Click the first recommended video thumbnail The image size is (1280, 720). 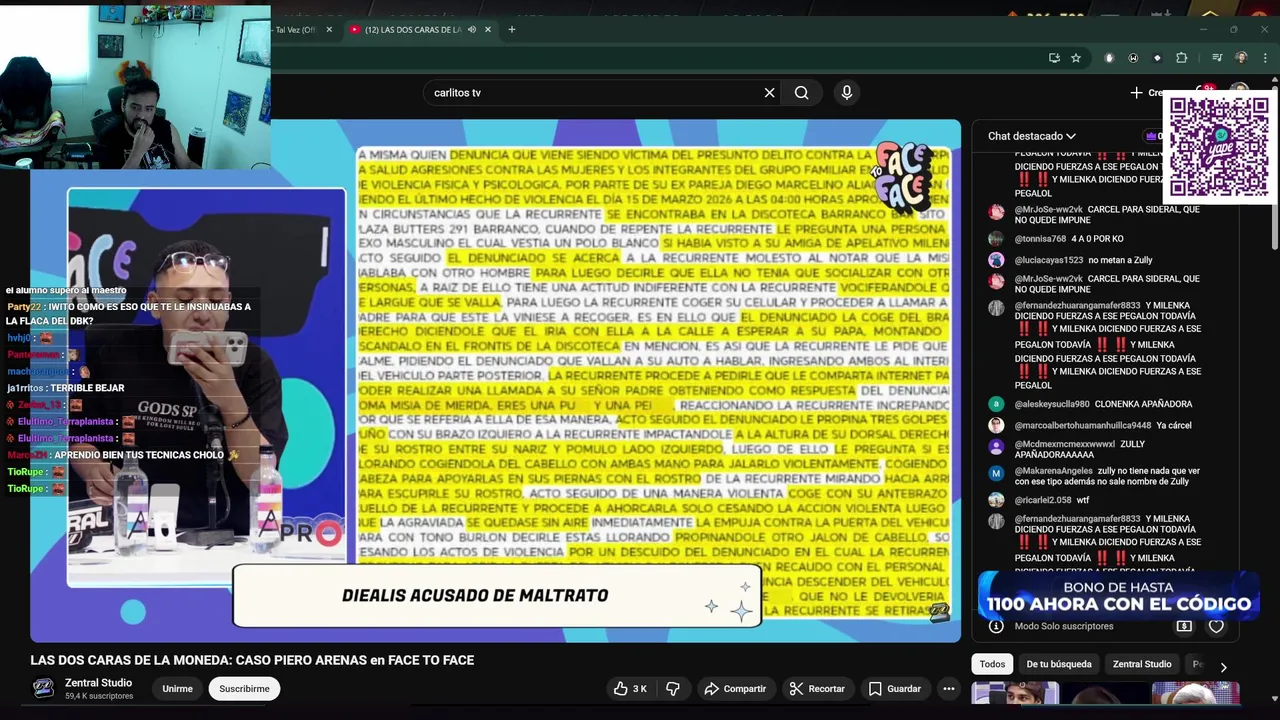pos(1015,692)
